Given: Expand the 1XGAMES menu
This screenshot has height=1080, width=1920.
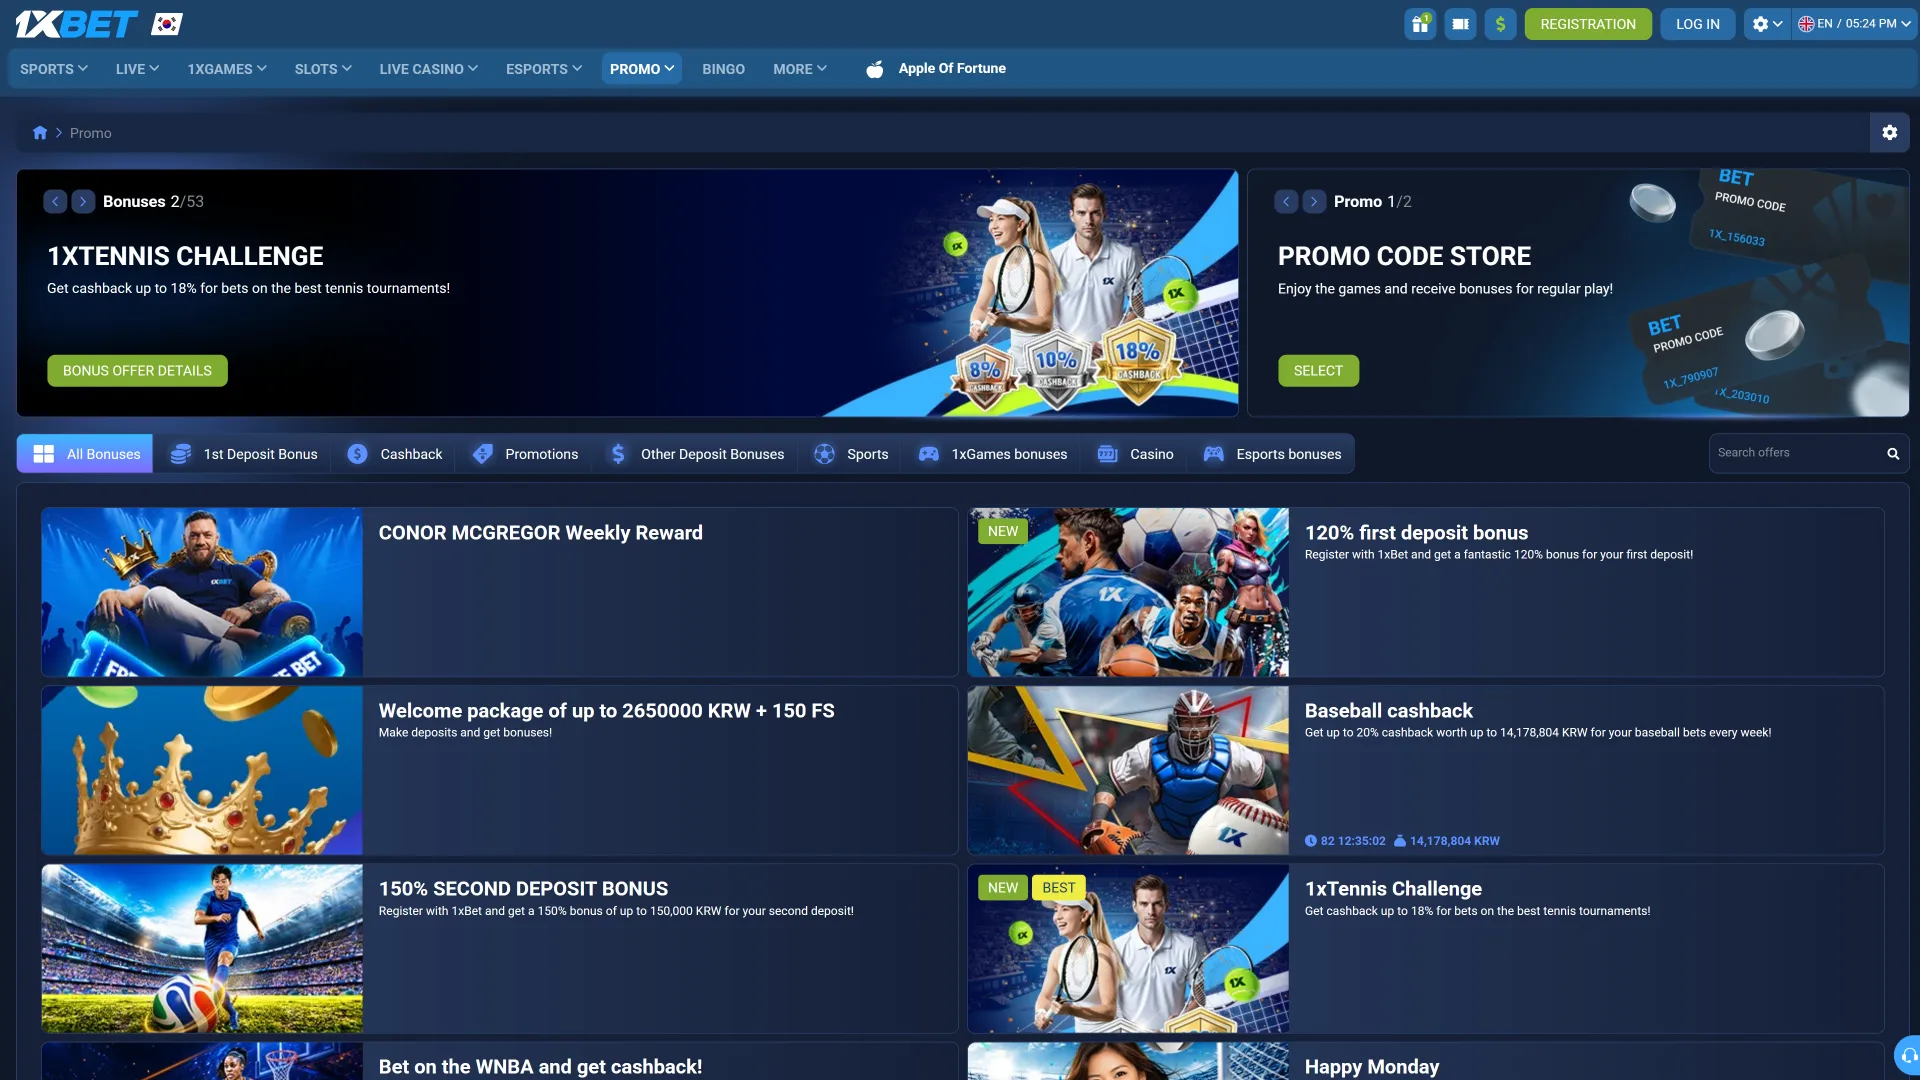Looking at the screenshot, I should pos(227,69).
